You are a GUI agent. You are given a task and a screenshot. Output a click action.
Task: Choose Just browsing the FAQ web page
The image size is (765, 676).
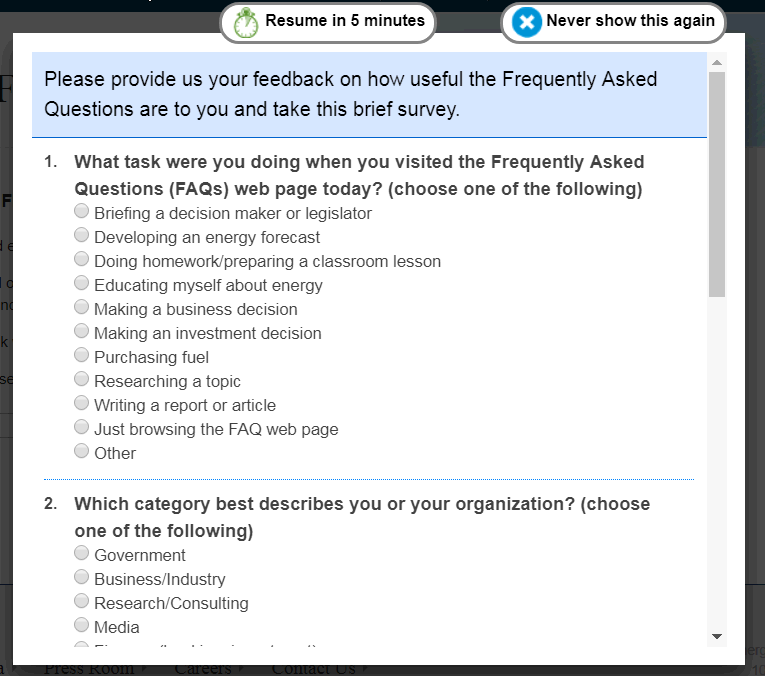coord(82,428)
